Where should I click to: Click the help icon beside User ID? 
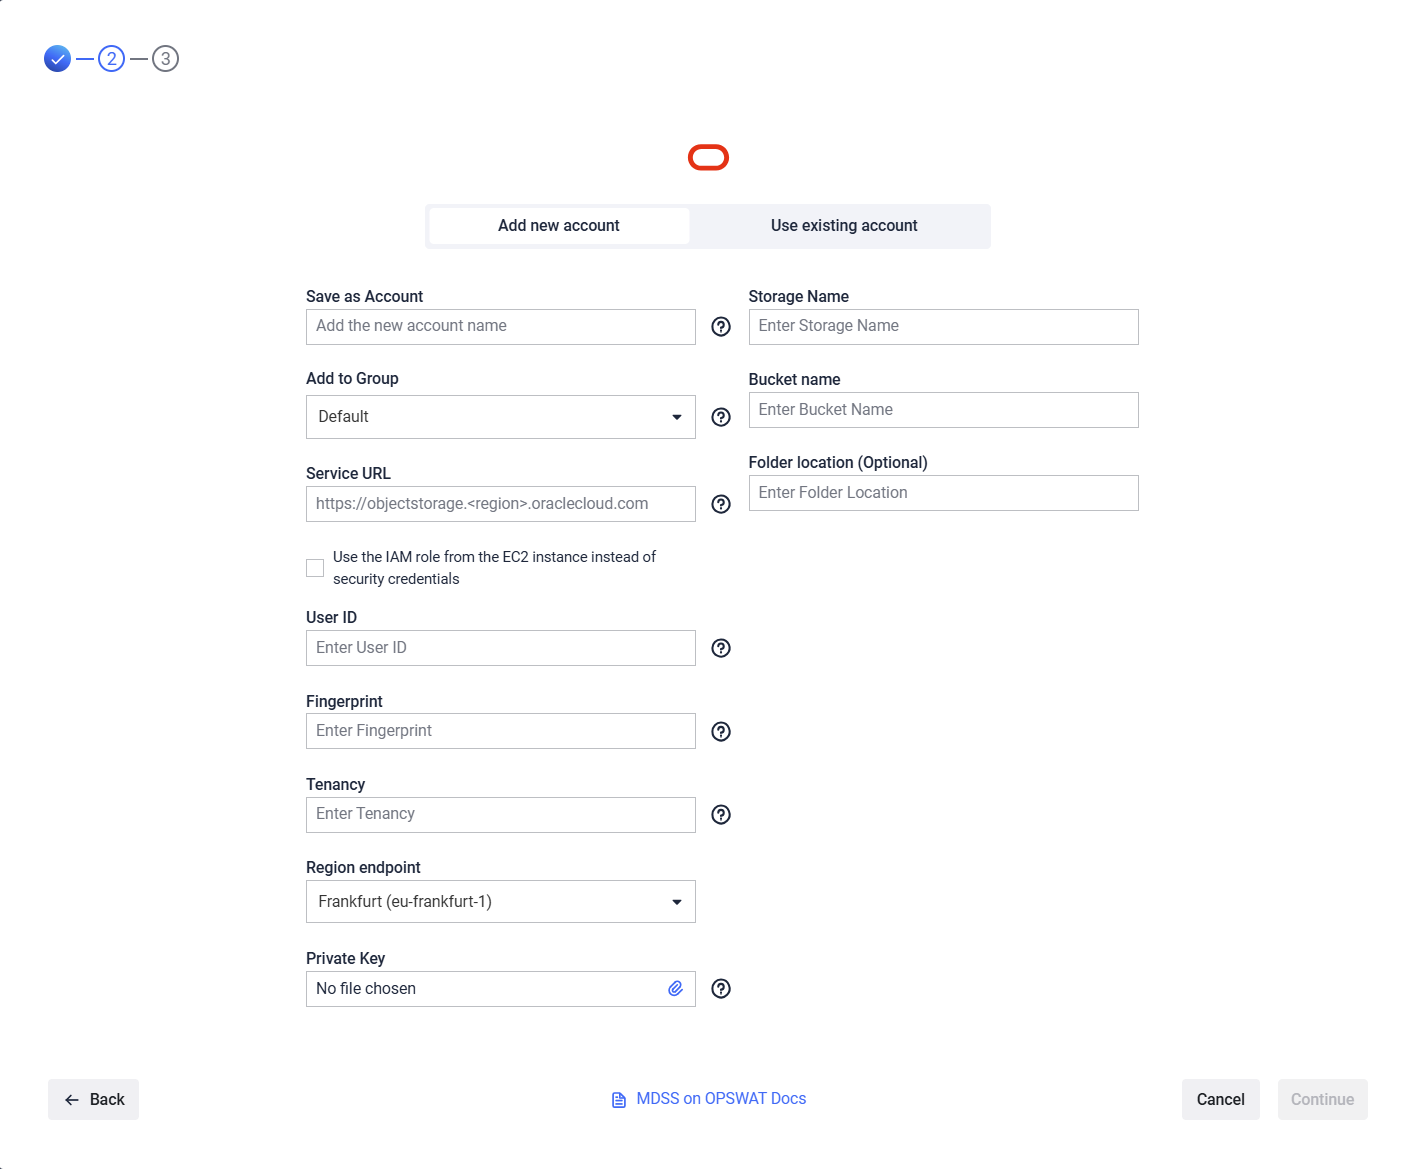click(721, 648)
